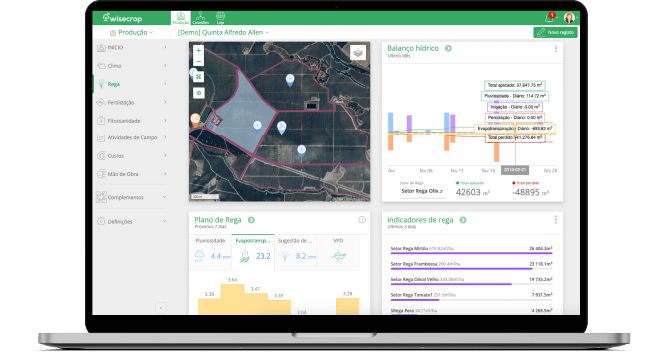This screenshot has height=360, width=666.
Task: Expand the Início menu chevron
Action: (x=165, y=47)
